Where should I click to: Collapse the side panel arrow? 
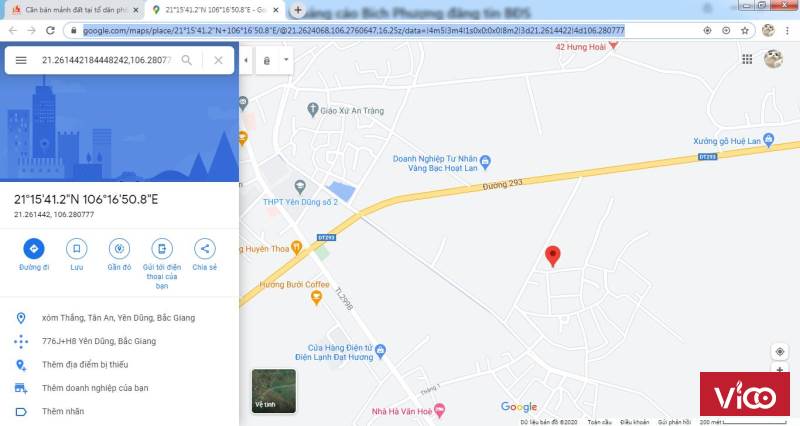(246, 60)
